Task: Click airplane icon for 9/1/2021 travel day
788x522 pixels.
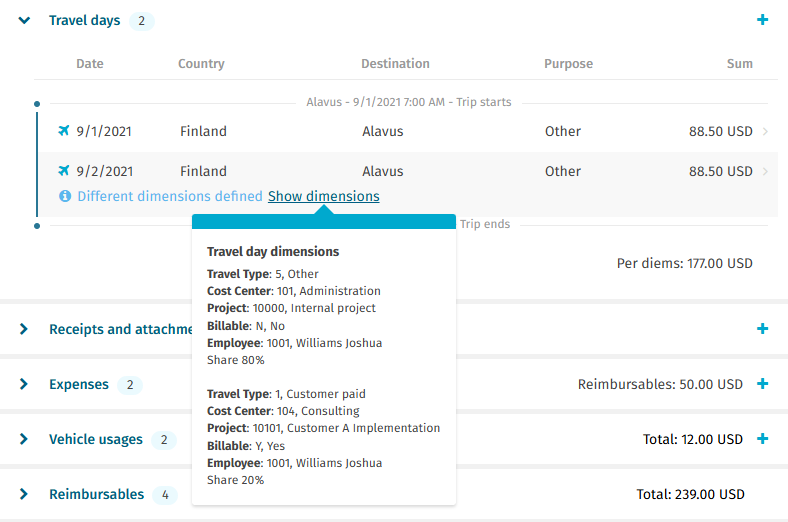Action: point(65,131)
